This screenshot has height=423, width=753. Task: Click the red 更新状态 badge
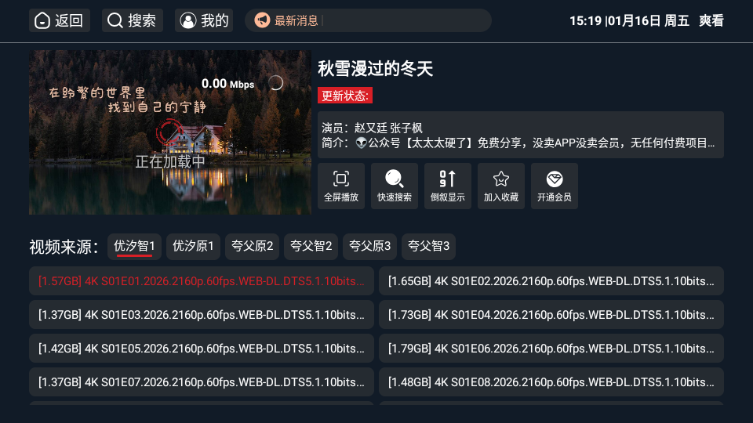pos(345,96)
